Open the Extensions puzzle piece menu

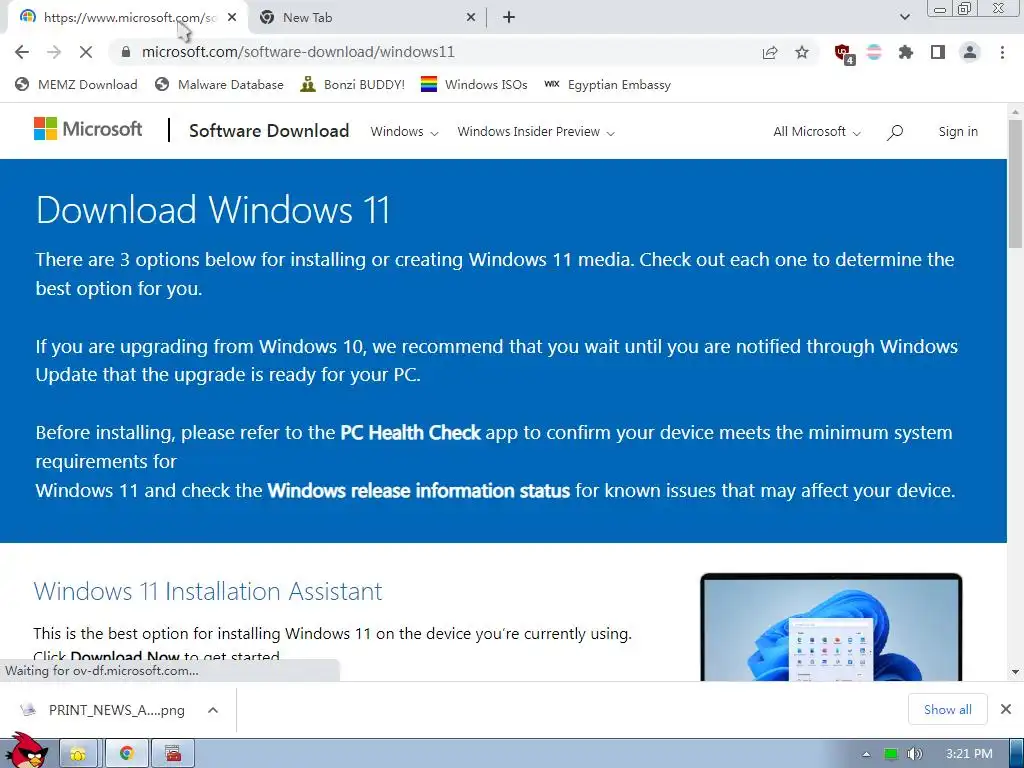point(906,52)
